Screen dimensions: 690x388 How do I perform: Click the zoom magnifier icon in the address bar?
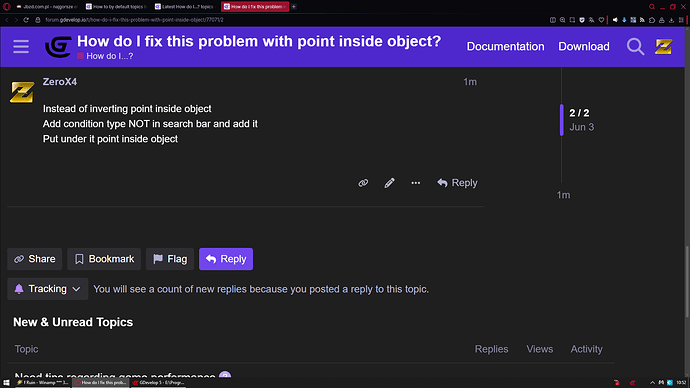pyautogui.click(x=562, y=20)
